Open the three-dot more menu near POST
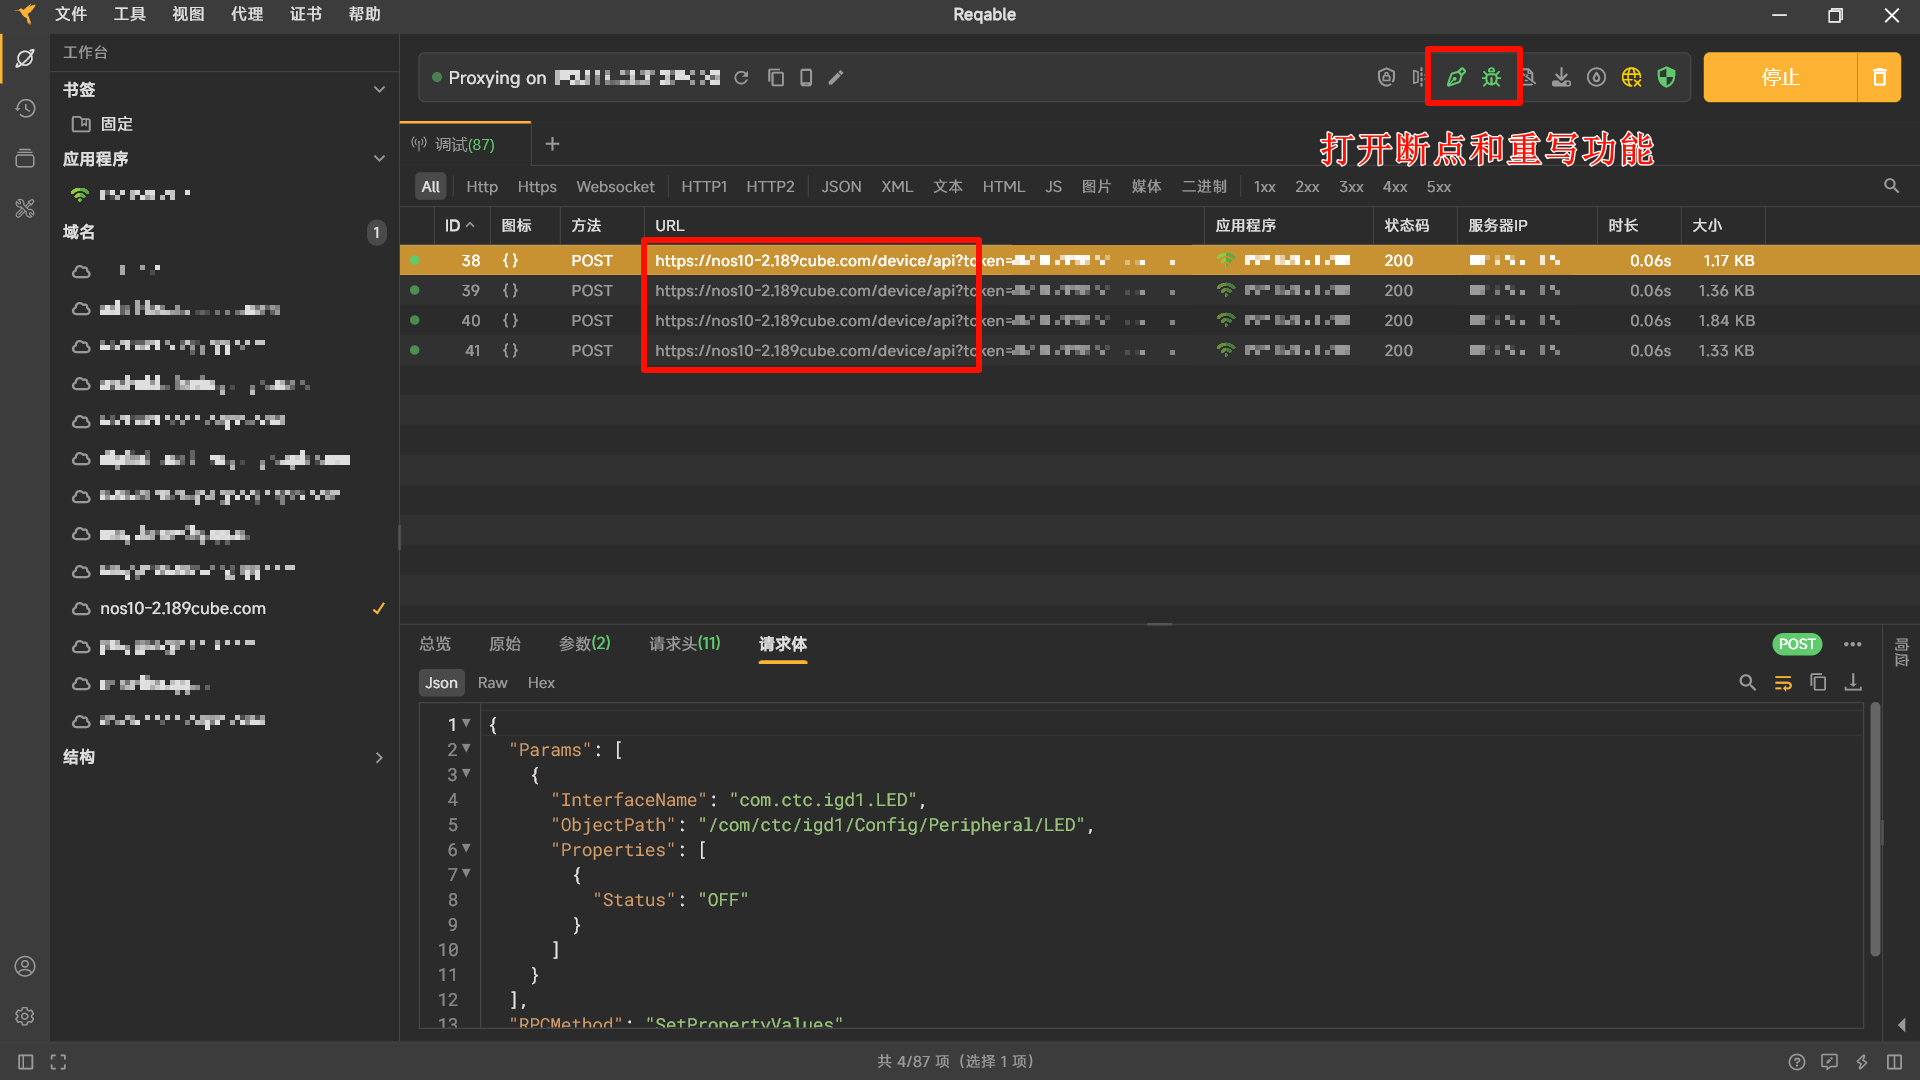The image size is (1920, 1080). pyautogui.click(x=1852, y=644)
